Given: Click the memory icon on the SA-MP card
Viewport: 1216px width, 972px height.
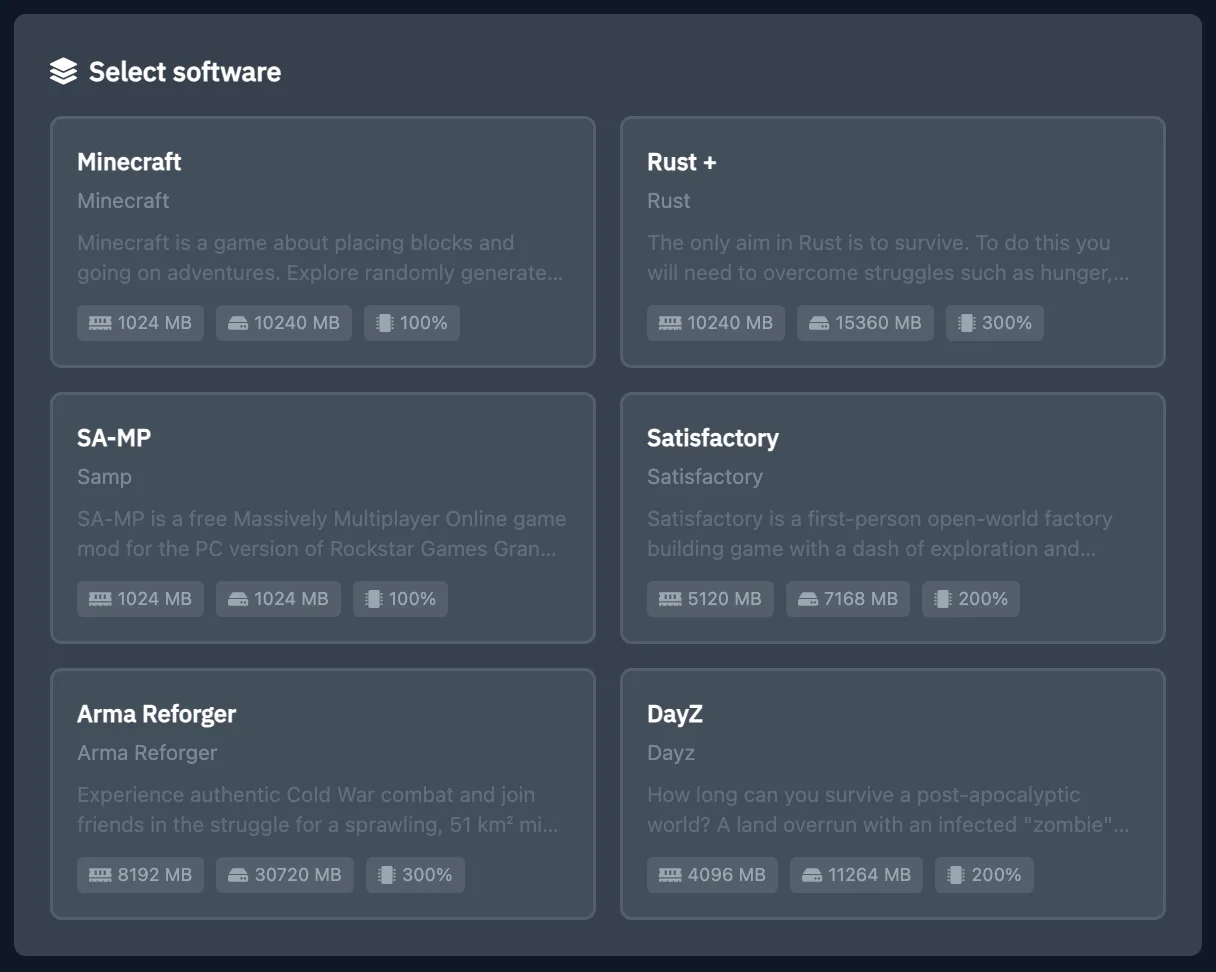Looking at the screenshot, I should point(100,598).
